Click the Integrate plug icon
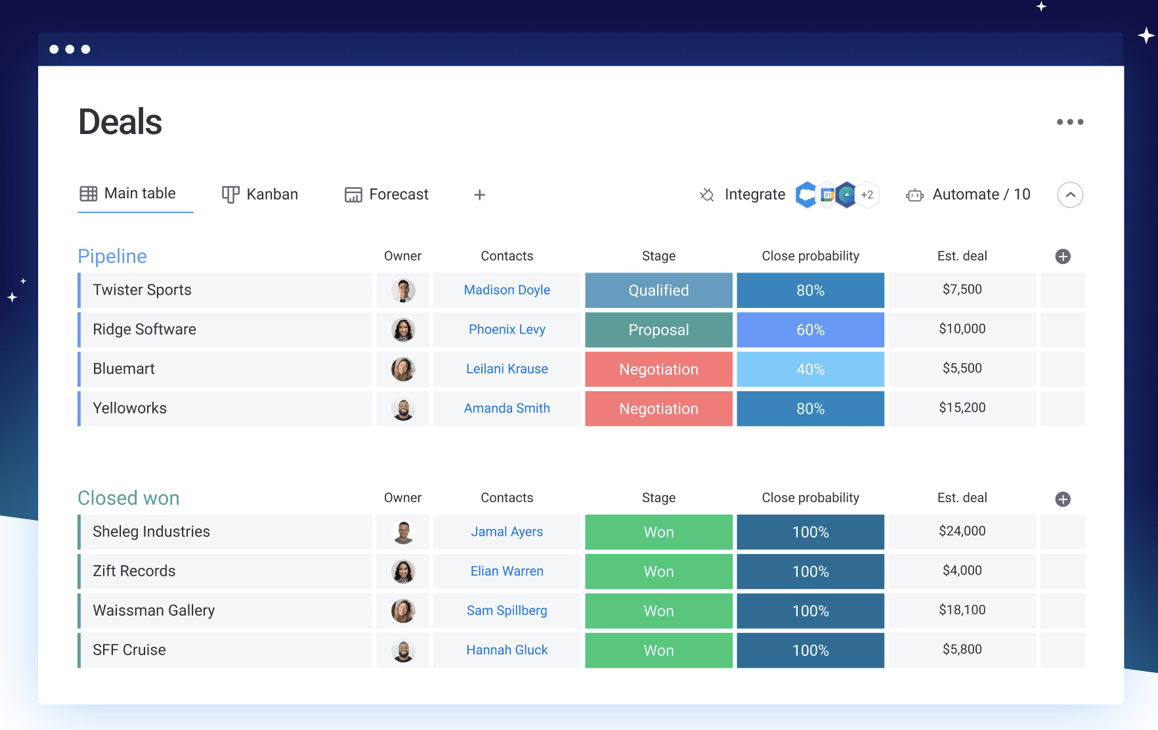This screenshot has height=730, width=1158. [x=707, y=194]
